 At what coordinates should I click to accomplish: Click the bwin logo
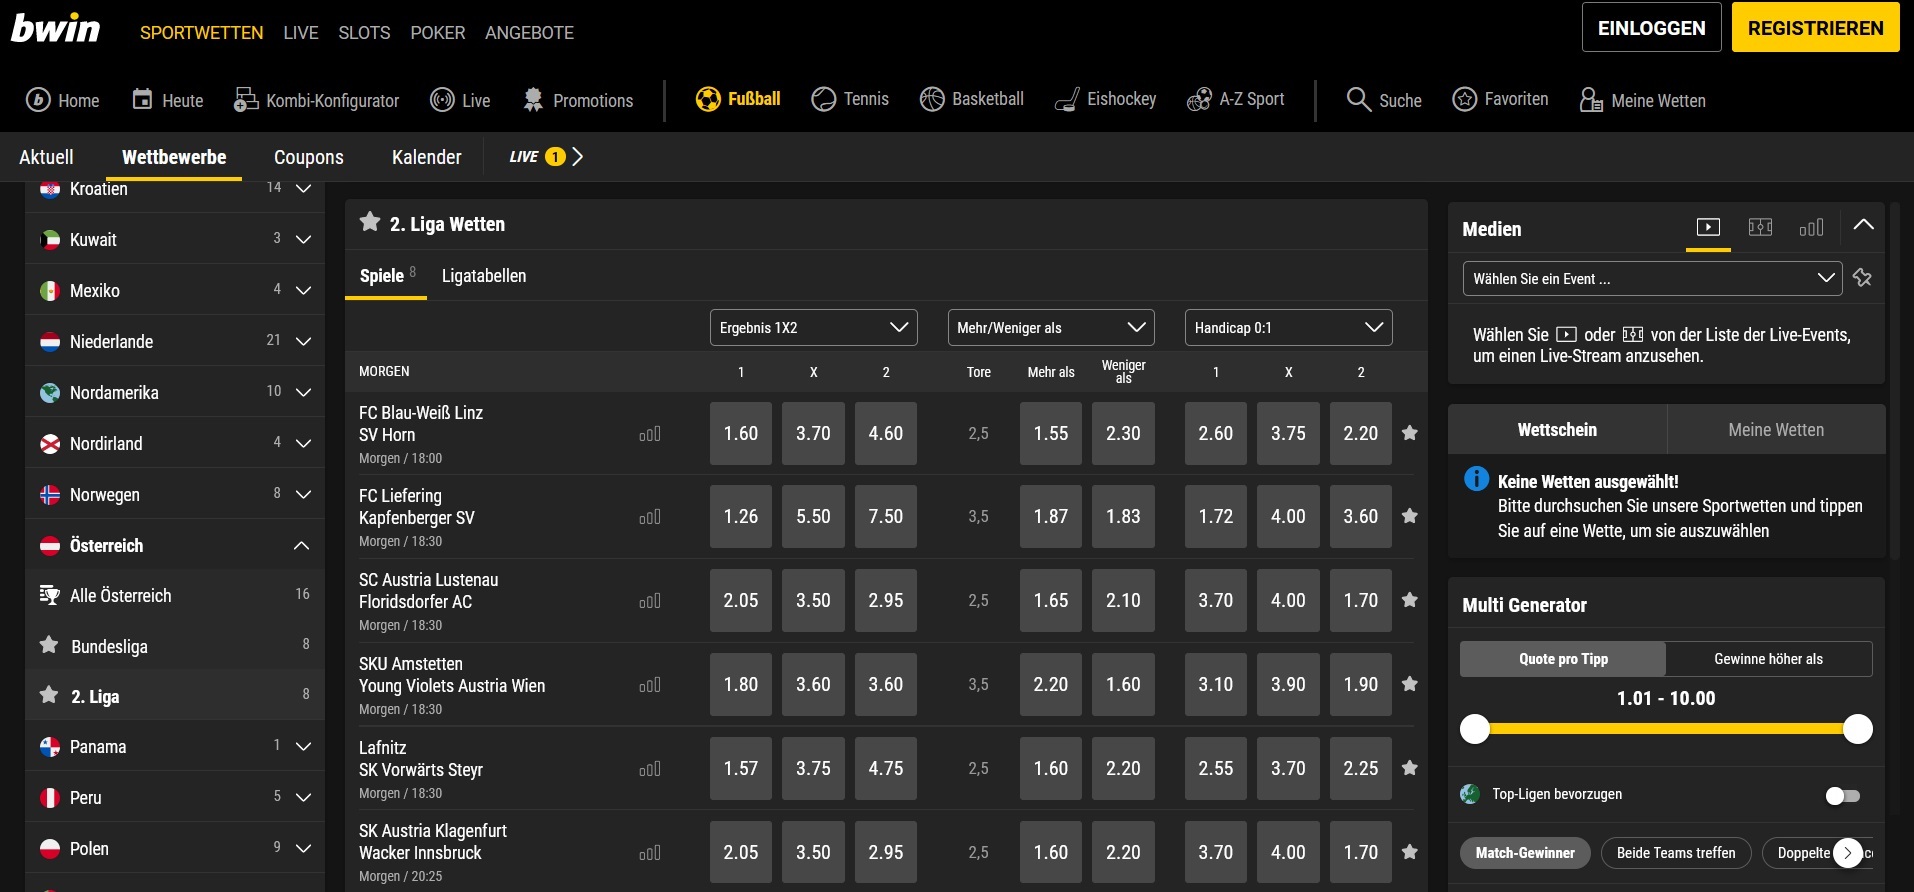tap(56, 29)
